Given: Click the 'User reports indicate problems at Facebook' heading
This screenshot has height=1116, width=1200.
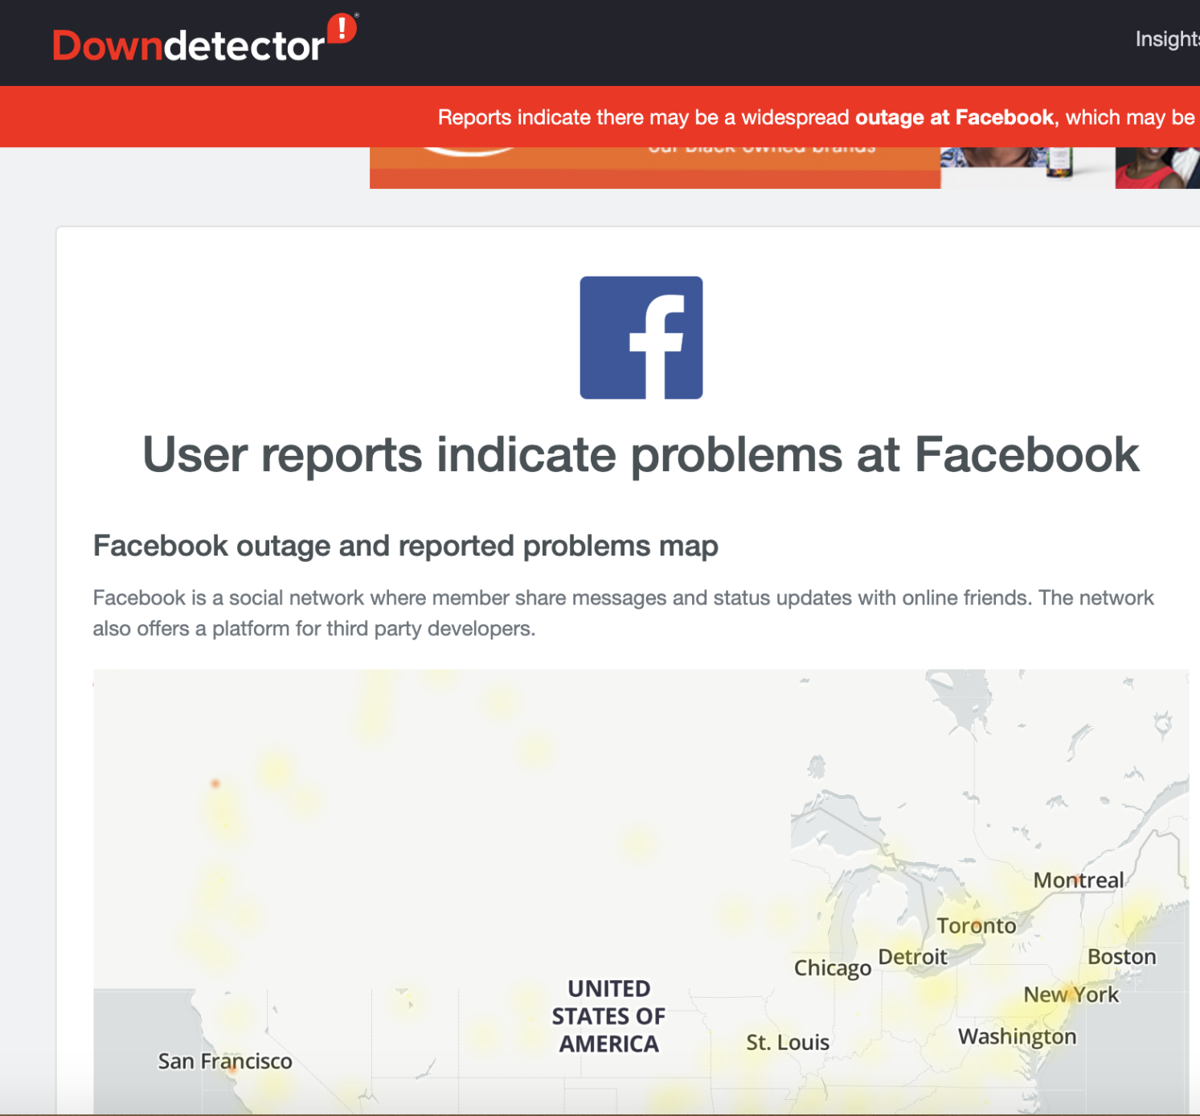Looking at the screenshot, I should (640, 455).
